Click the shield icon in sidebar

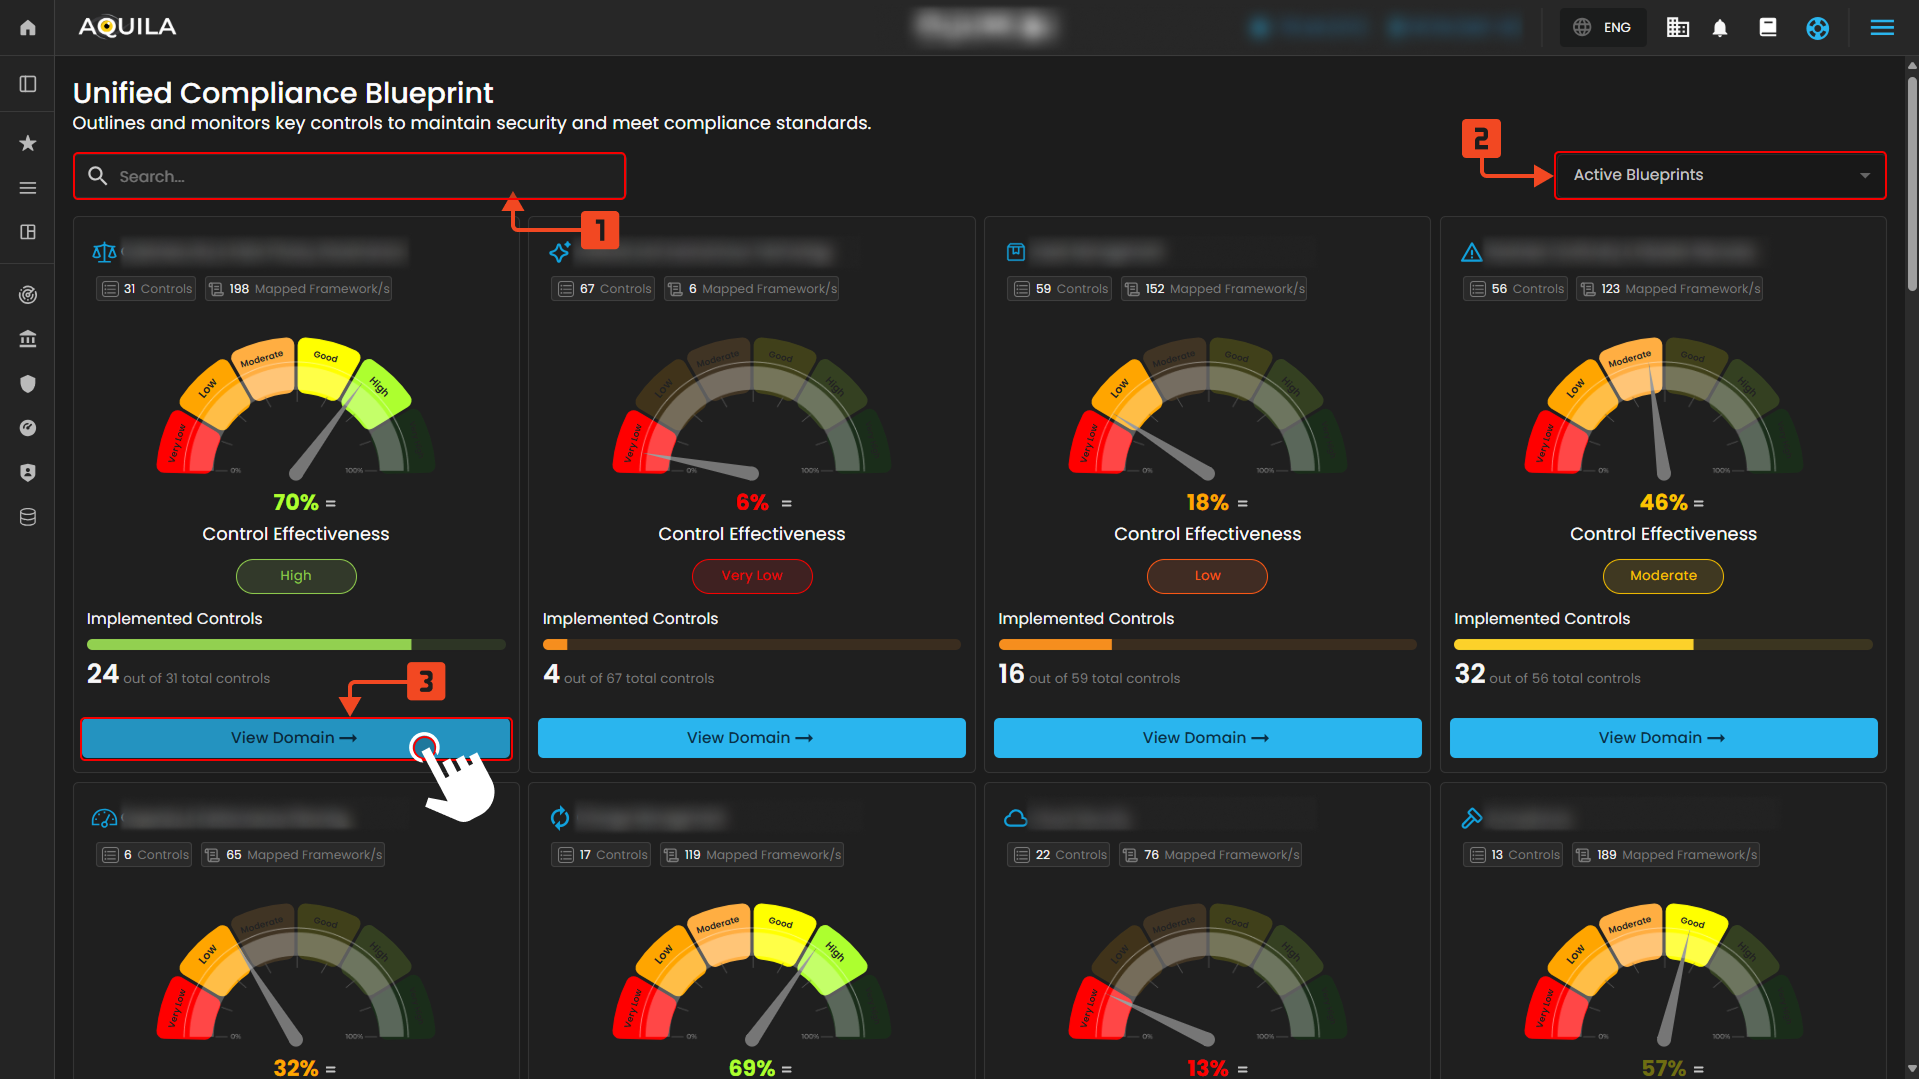point(28,384)
